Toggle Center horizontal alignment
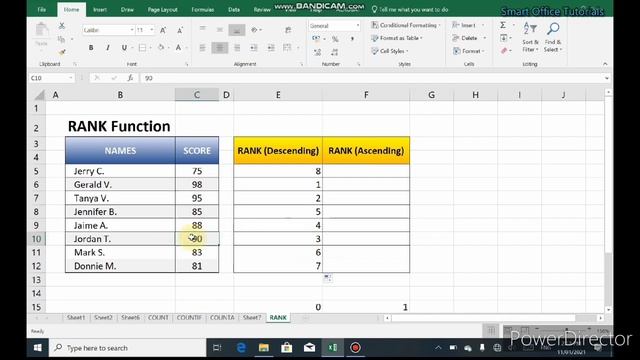640x360 pixels. 220,48
